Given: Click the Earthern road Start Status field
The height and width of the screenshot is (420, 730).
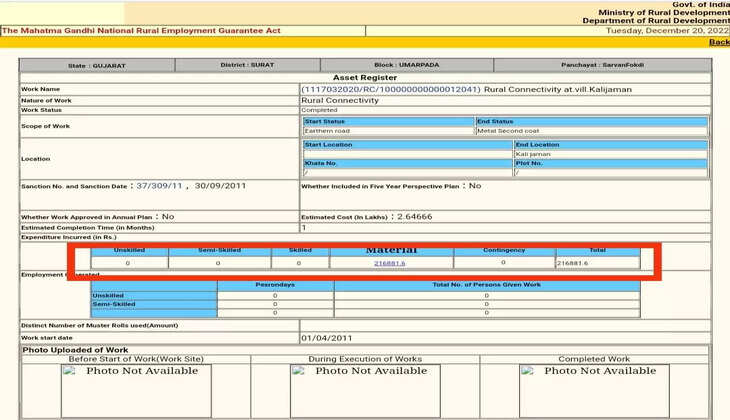Looking at the screenshot, I should coord(388,131).
